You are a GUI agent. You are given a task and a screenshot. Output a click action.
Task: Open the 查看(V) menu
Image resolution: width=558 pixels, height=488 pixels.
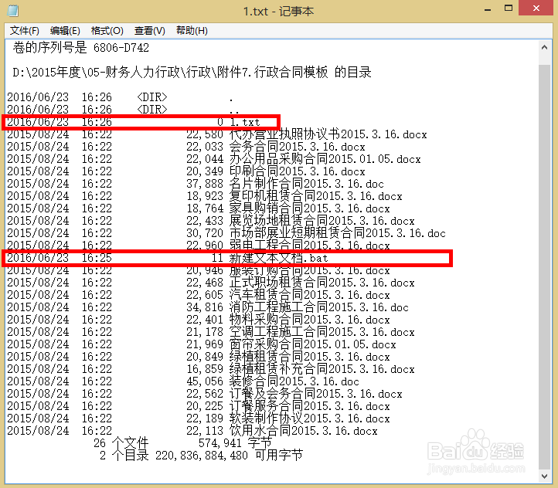point(149,31)
